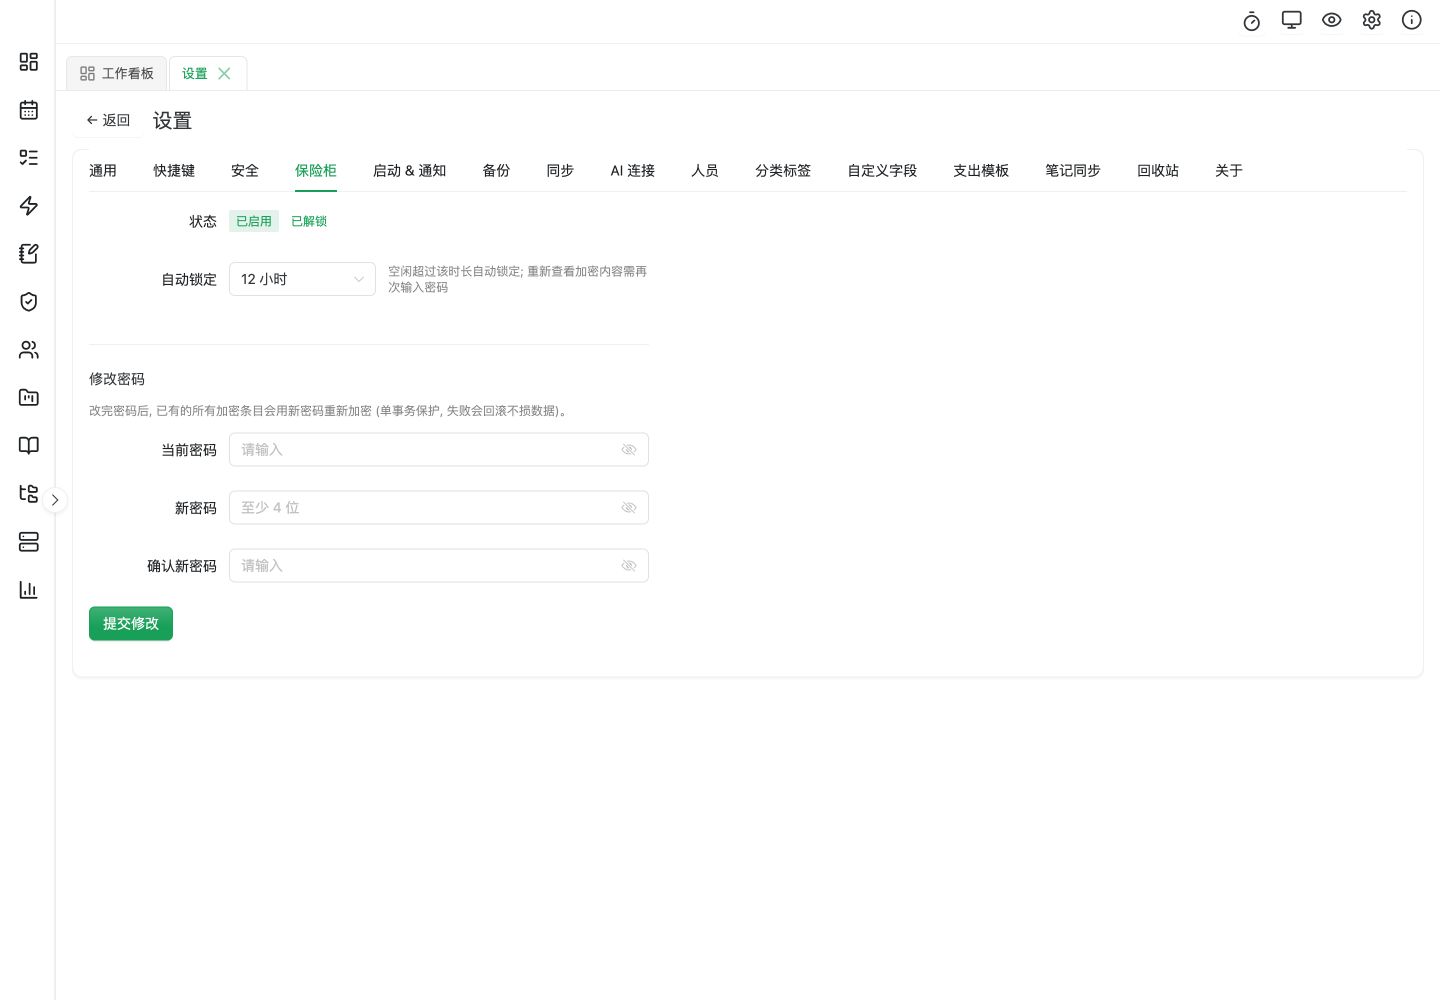Focus the 新密码 input field

coord(439,508)
